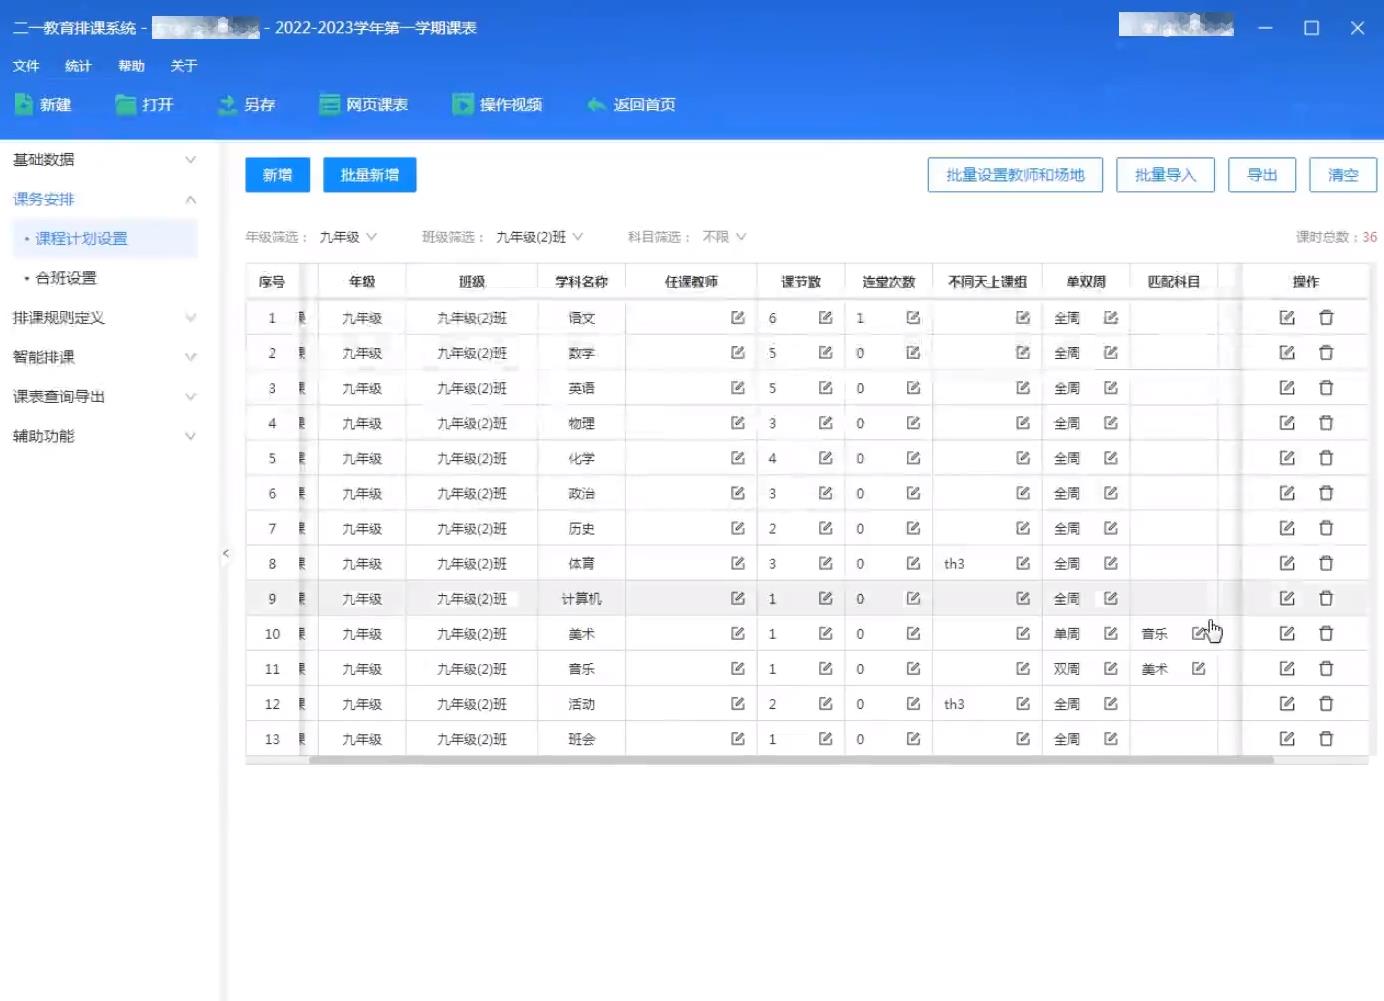Click the 返回首页 arrow icon

(x=597, y=104)
